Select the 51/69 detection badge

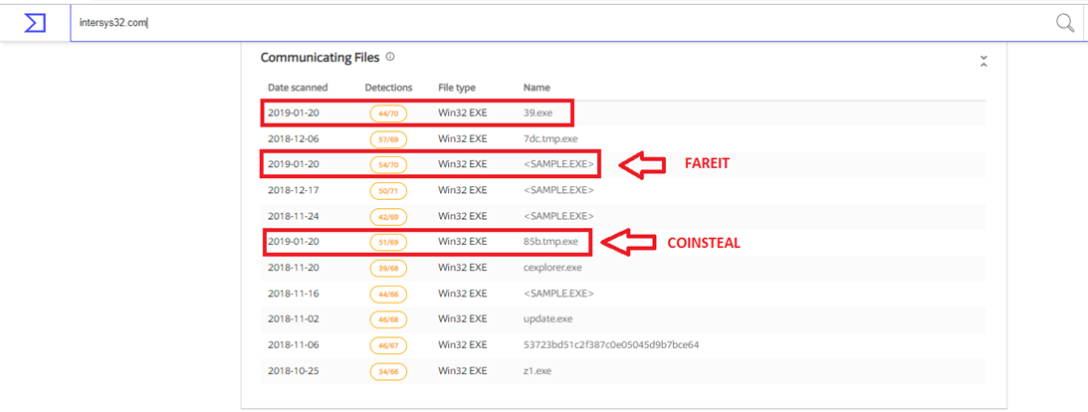point(386,242)
